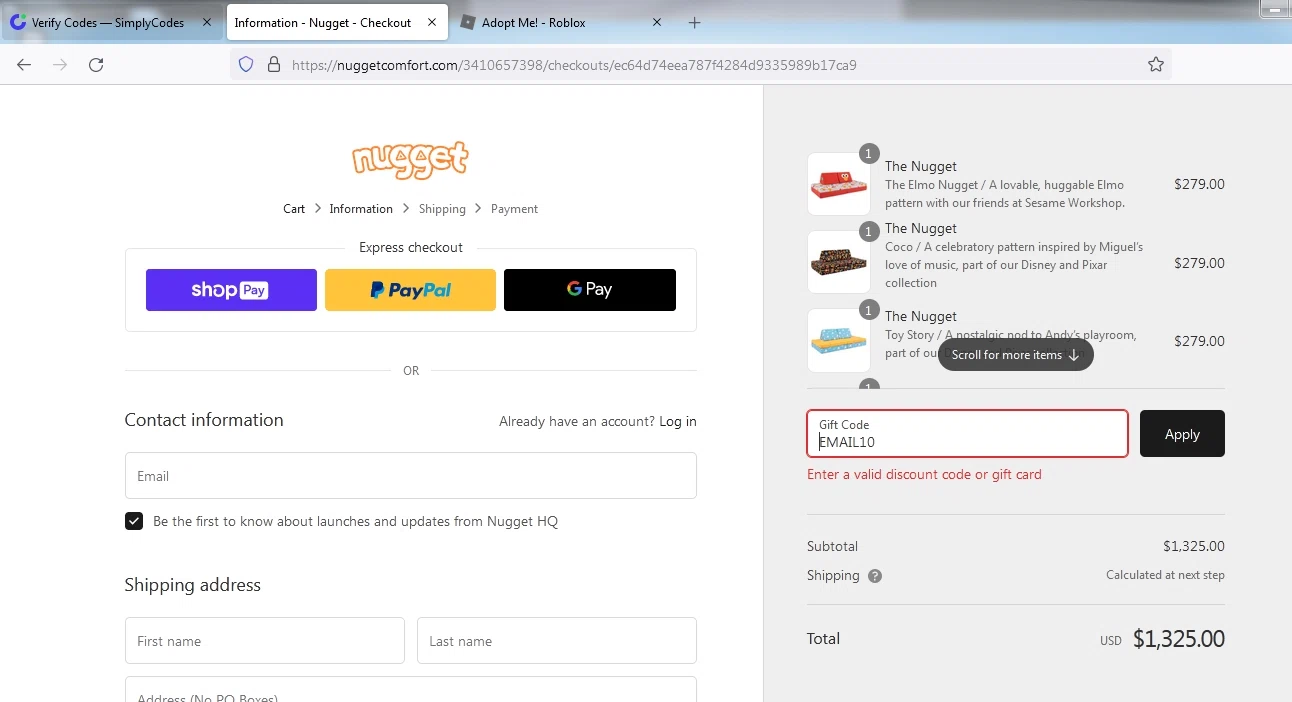
Task: Click the browser URL address bar
Action: pyautogui.click(x=700, y=65)
